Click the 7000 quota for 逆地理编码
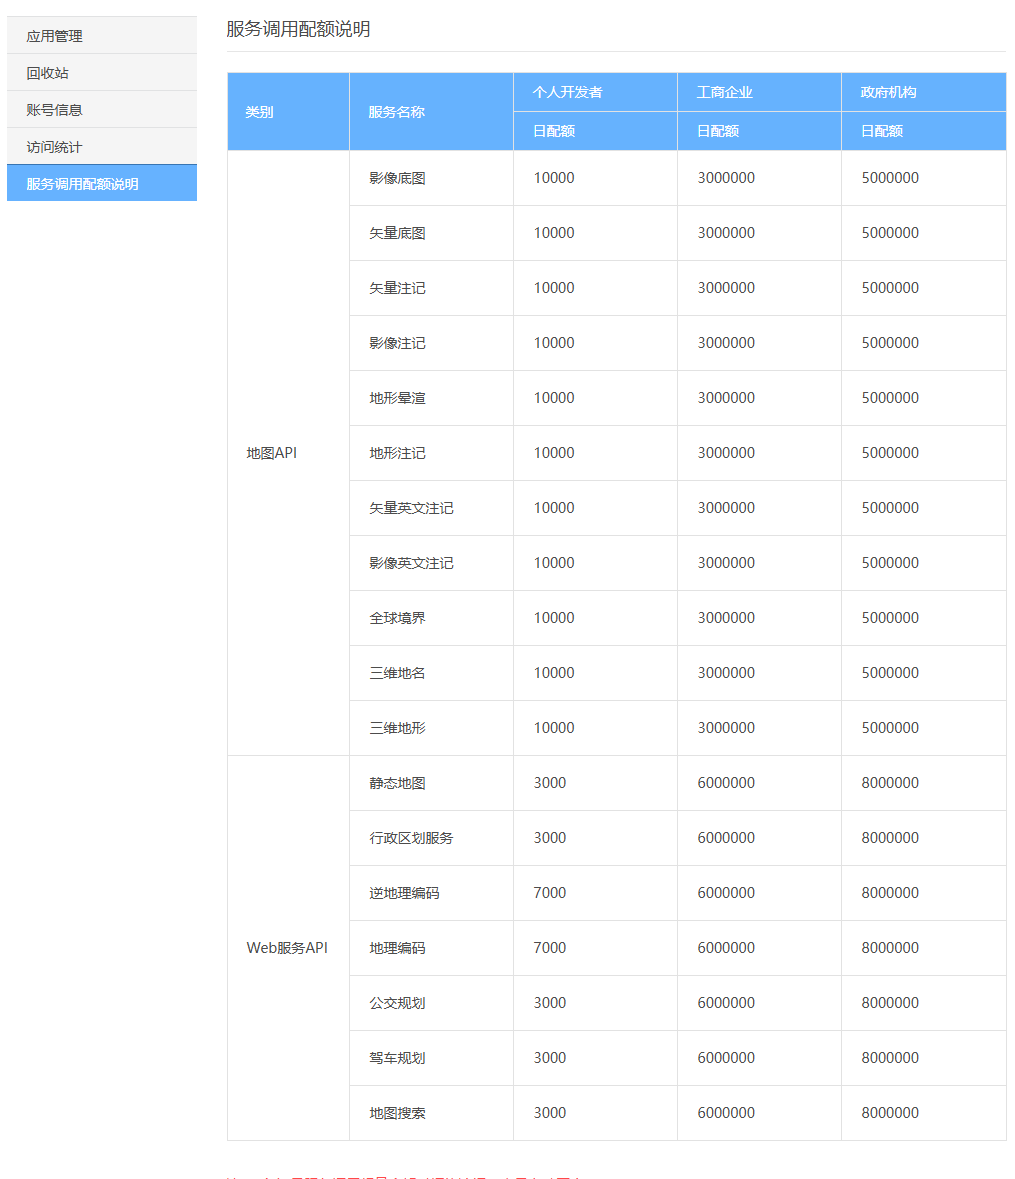The height and width of the screenshot is (1179, 1015). (550, 893)
